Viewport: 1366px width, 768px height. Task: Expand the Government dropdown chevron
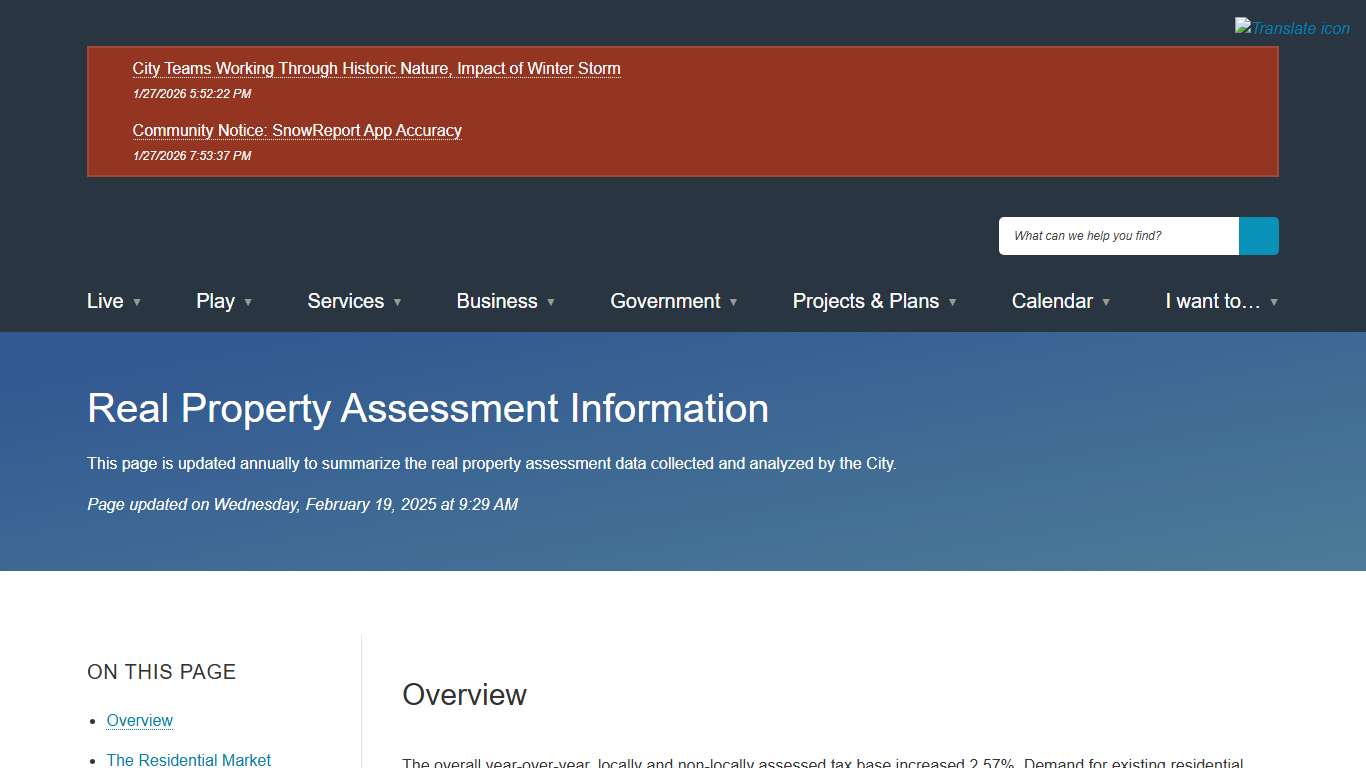pyautogui.click(x=734, y=302)
